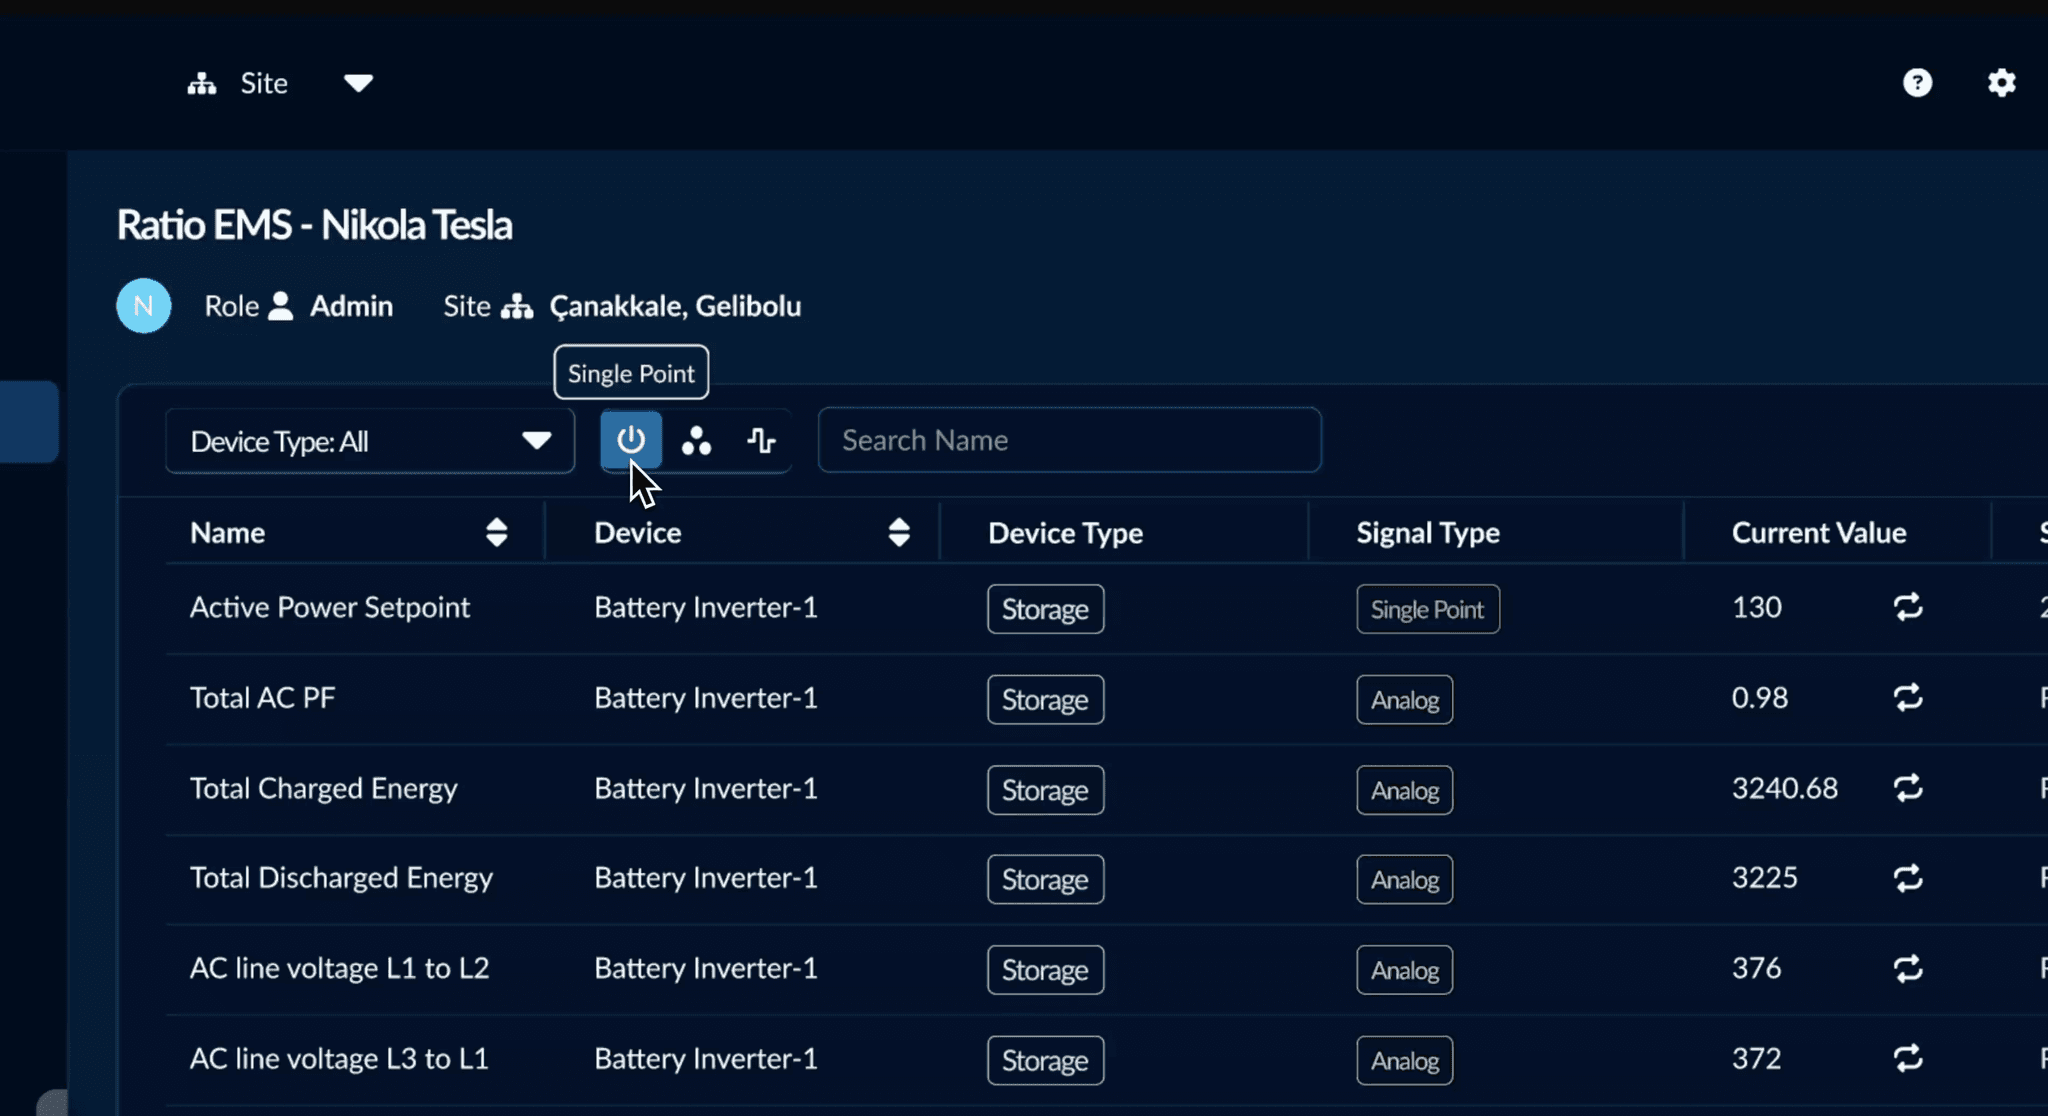Click the current value 376
2048x1116 pixels.
pos(1757,968)
